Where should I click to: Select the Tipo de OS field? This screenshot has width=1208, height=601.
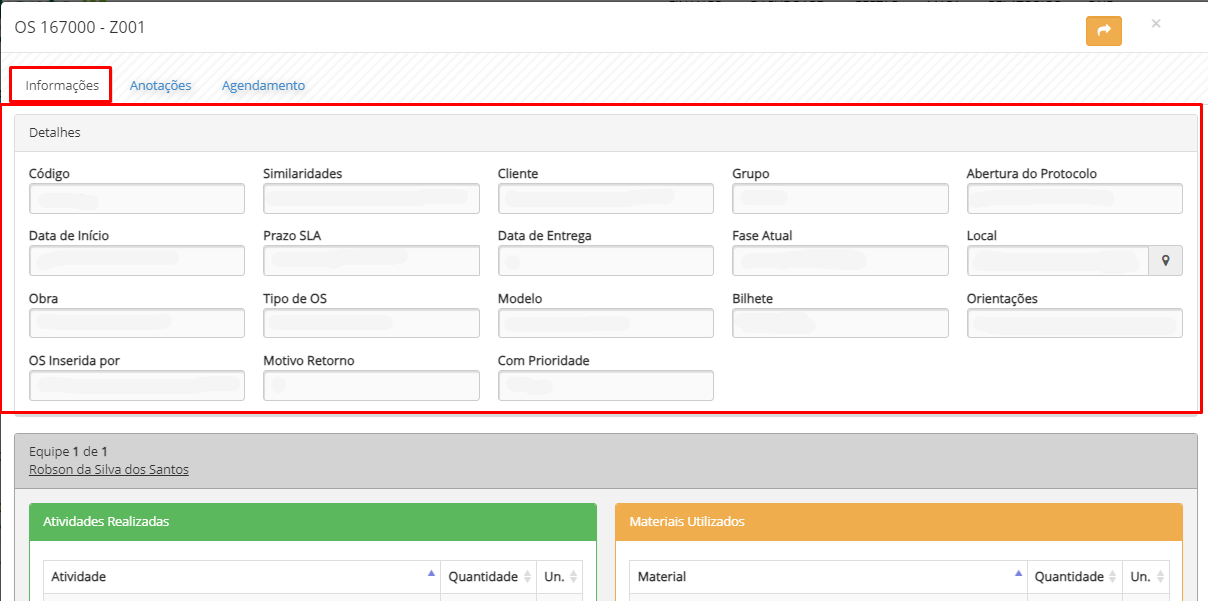tap(371, 323)
